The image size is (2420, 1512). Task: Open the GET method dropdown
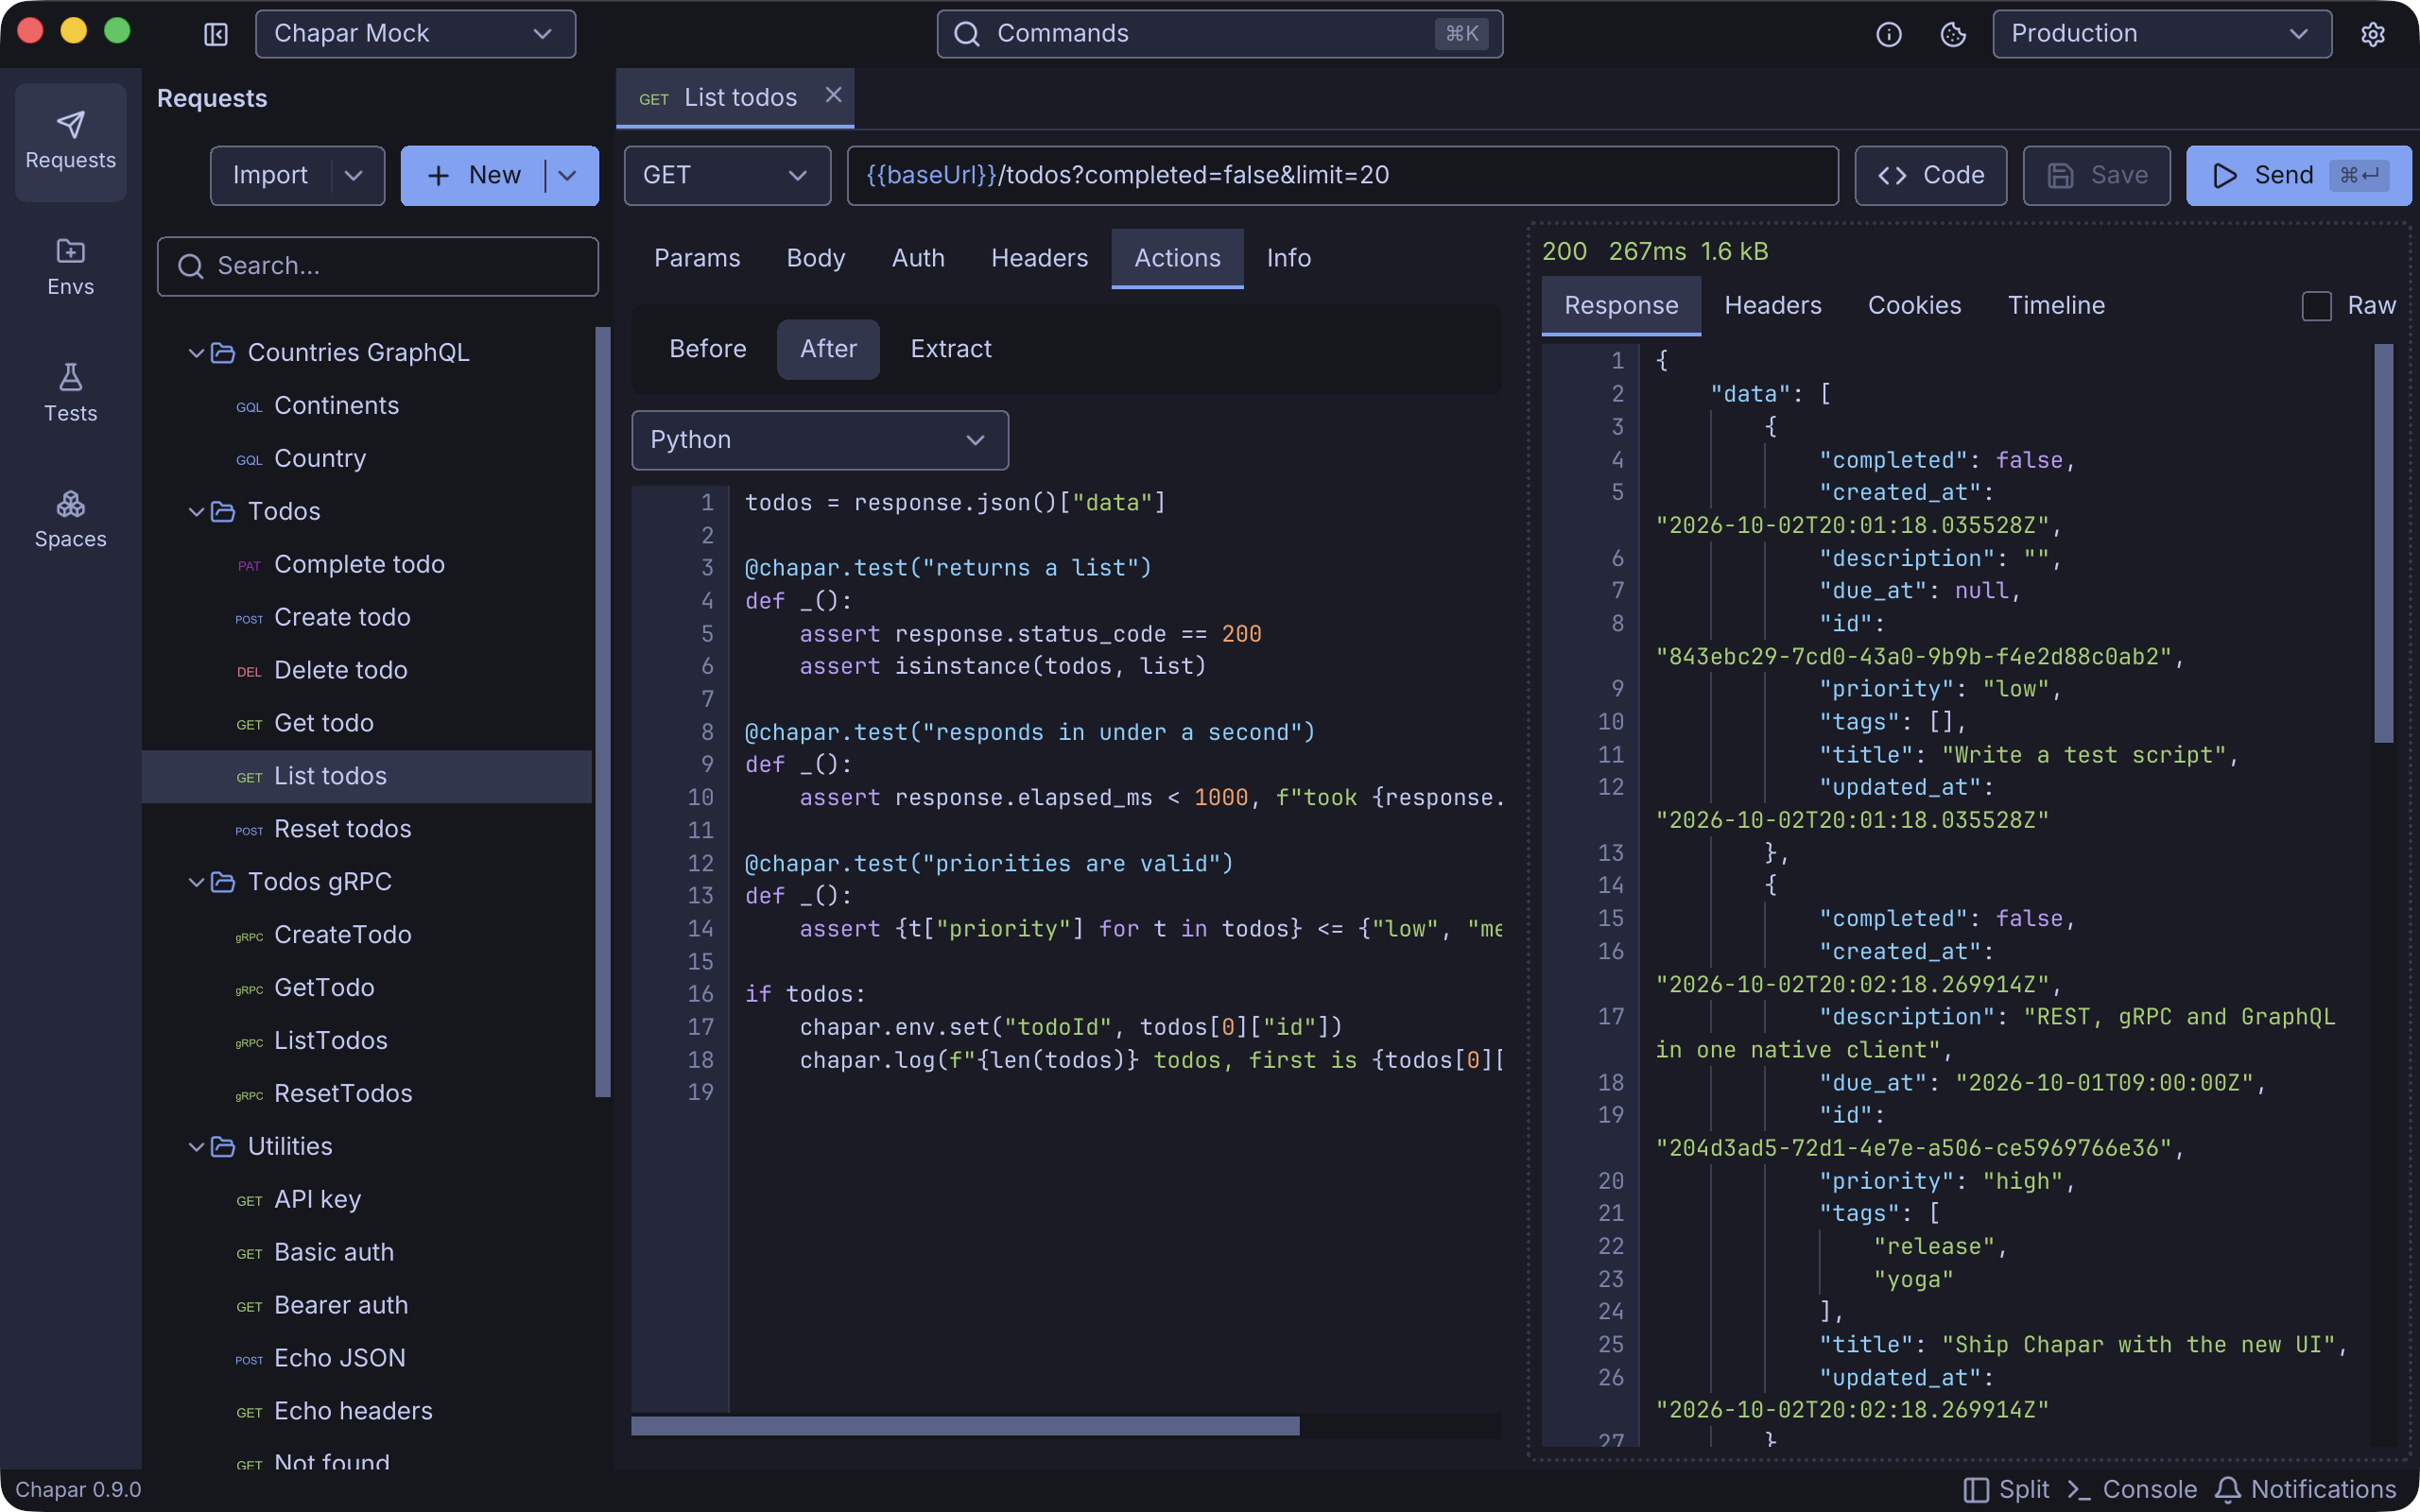(727, 175)
